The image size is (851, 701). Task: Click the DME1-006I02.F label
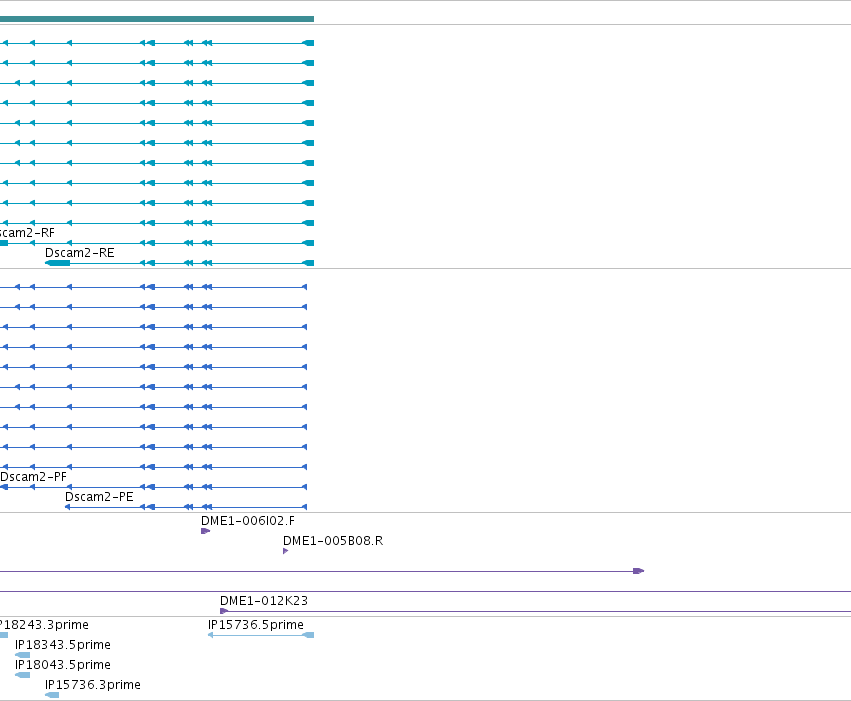pyautogui.click(x=248, y=521)
